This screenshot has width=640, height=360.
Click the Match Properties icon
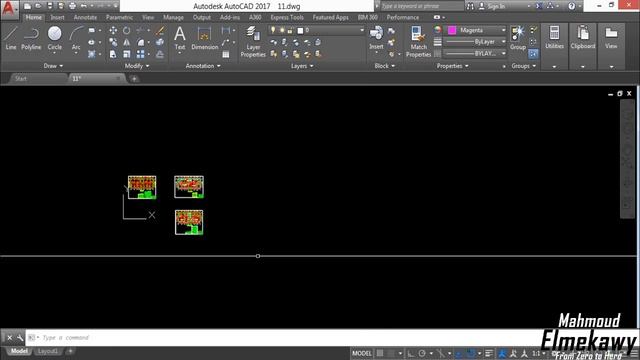(418, 42)
